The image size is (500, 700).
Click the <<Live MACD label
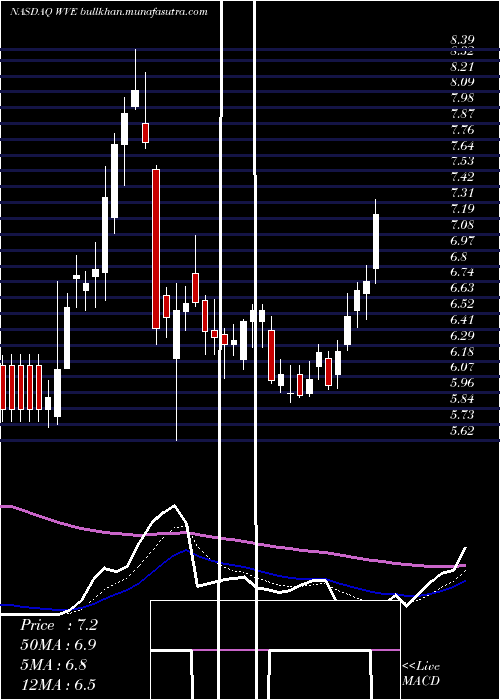[x=421, y=674]
